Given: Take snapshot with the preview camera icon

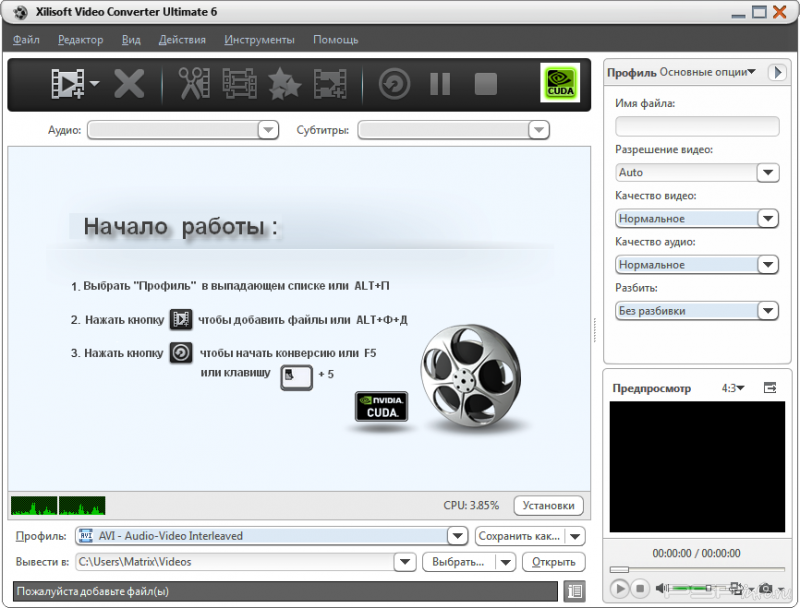Looking at the screenshot, I should tap(766, 589).
